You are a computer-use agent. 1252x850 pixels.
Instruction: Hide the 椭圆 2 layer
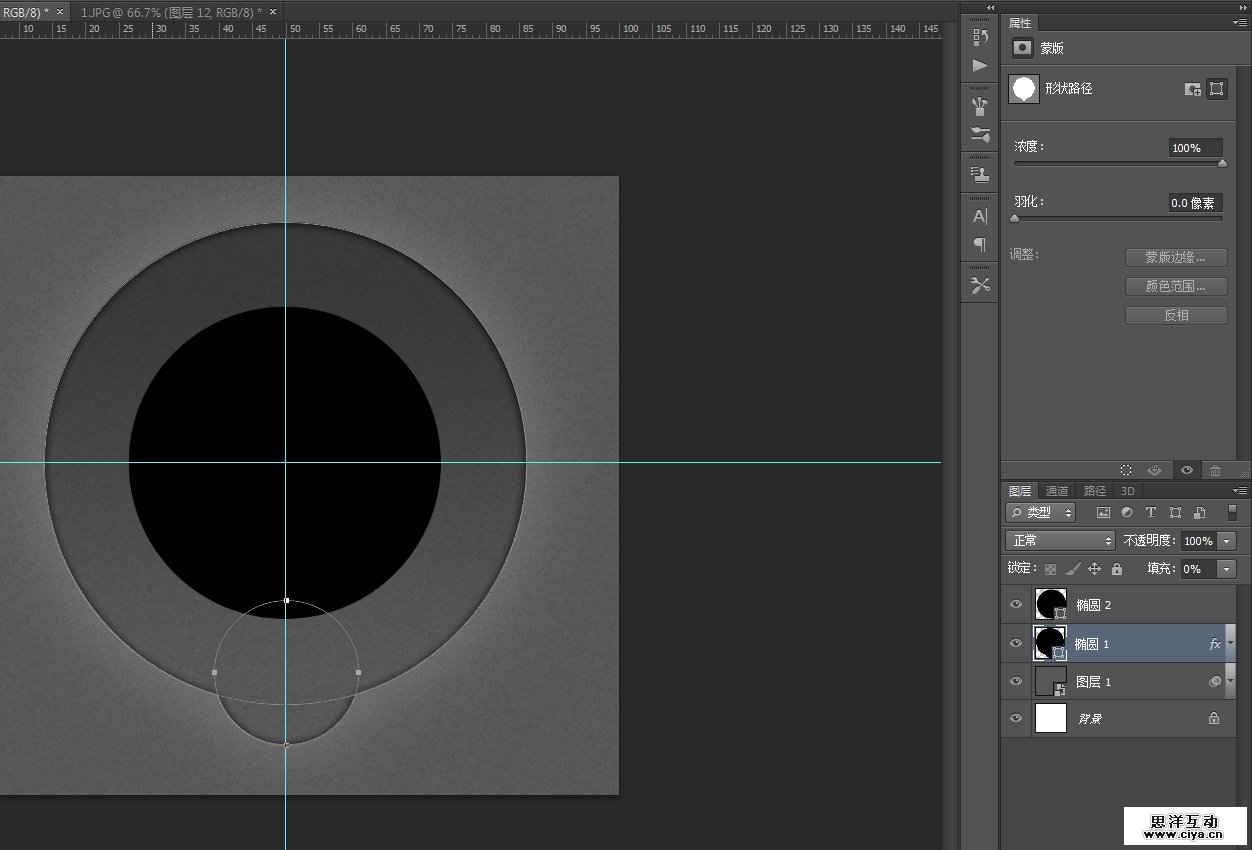(x=1016, y=605)
